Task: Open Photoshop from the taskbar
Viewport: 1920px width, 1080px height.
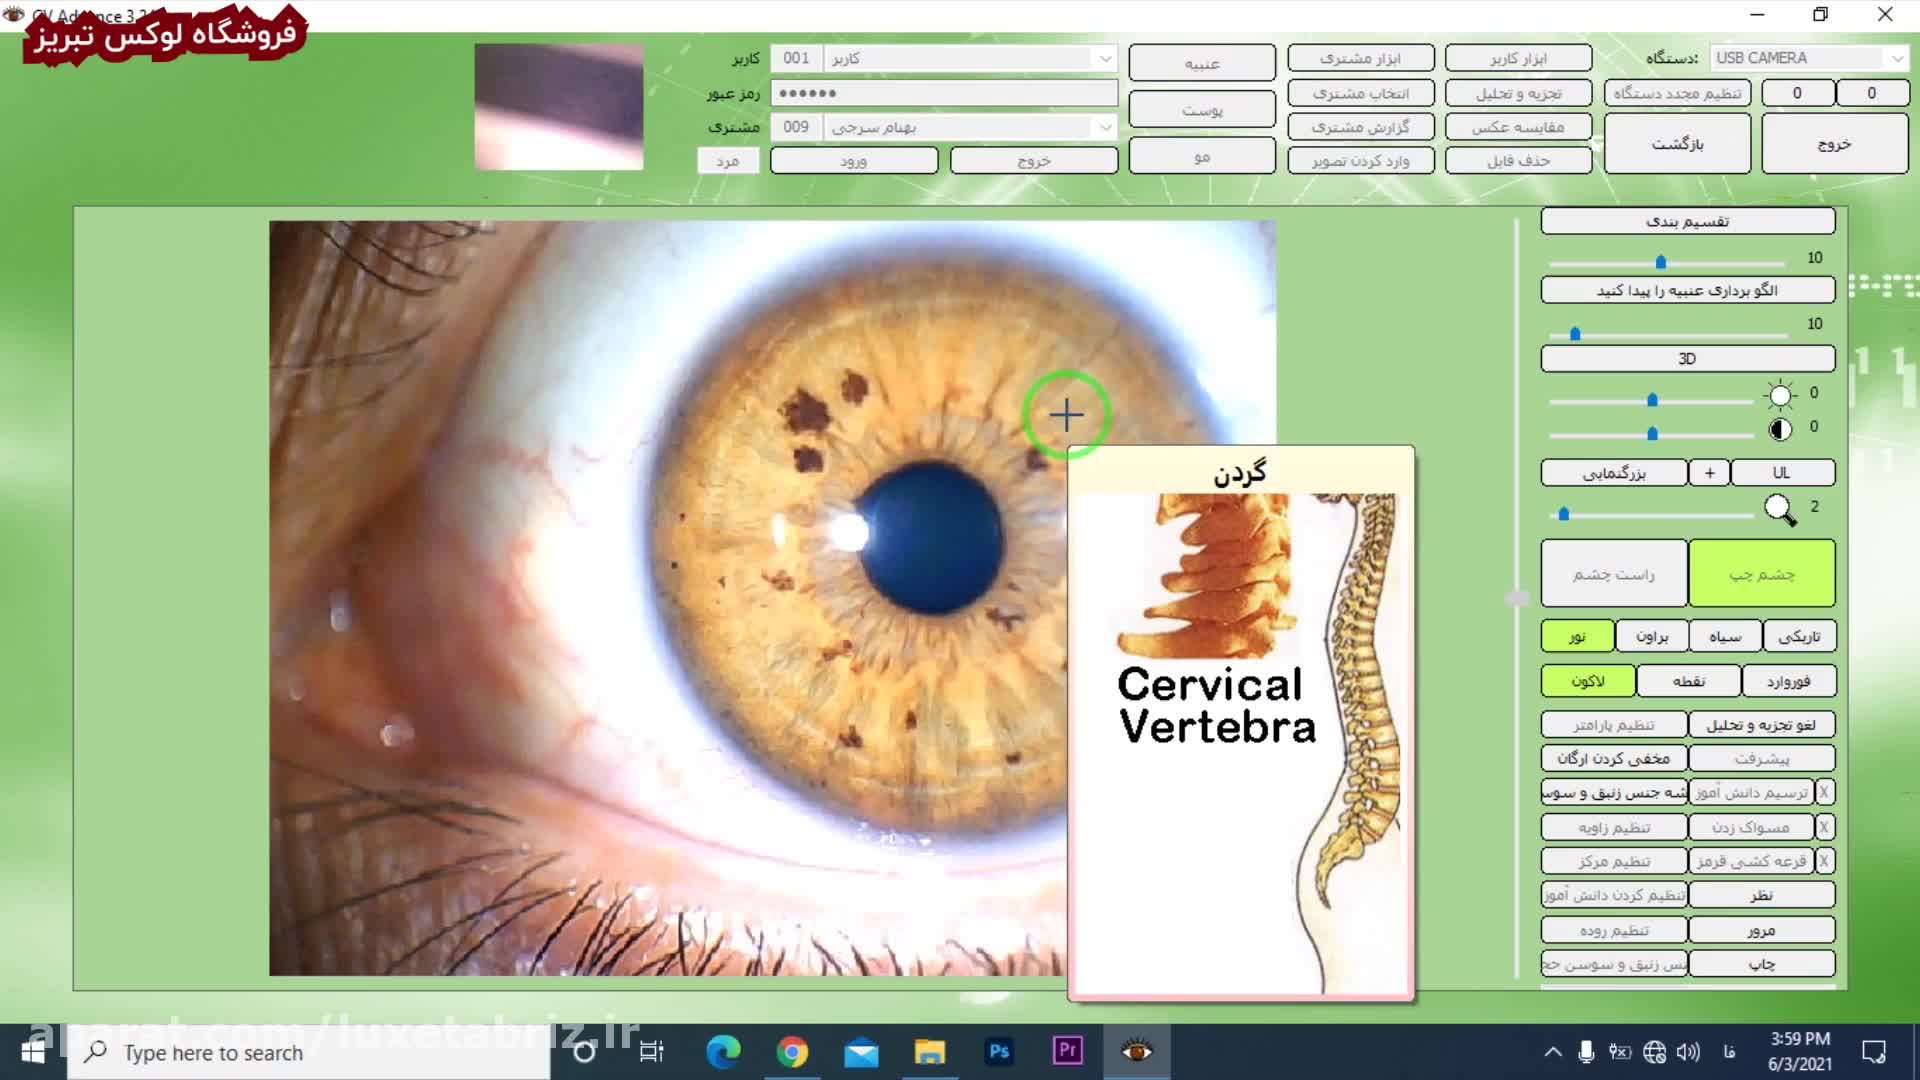Action: coord(998,1051)
